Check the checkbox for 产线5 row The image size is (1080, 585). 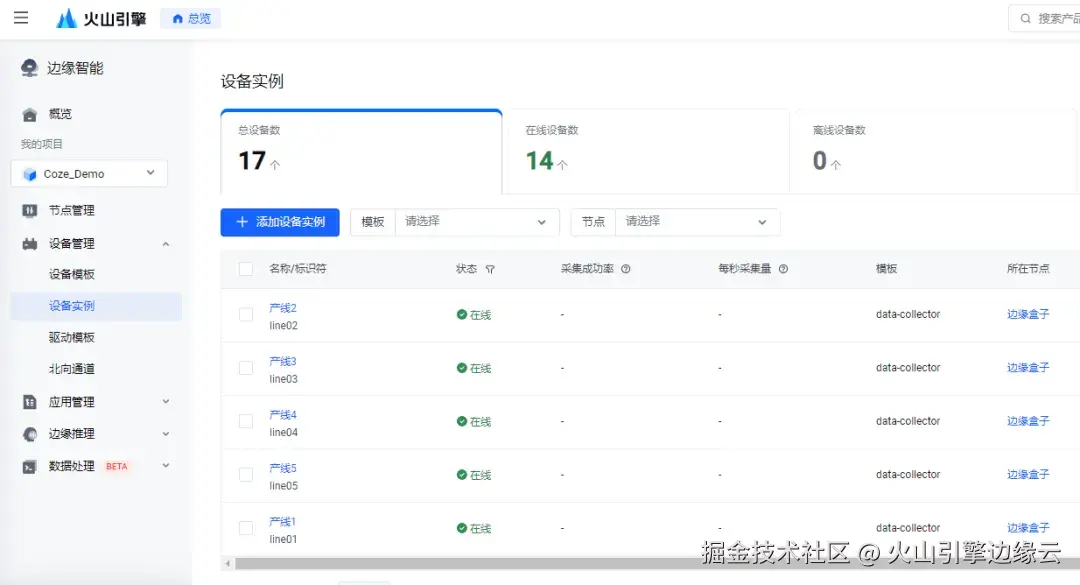[x=245, y=474]
